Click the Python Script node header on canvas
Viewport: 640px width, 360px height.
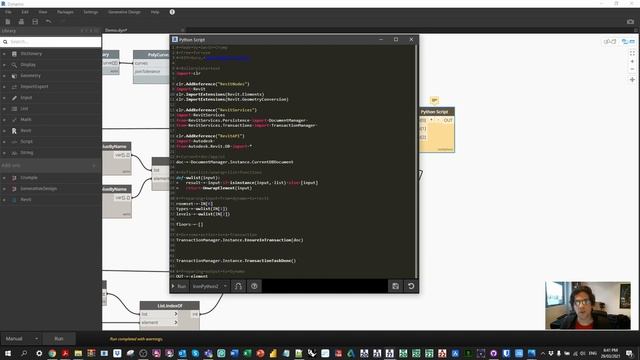coord(437,111)
